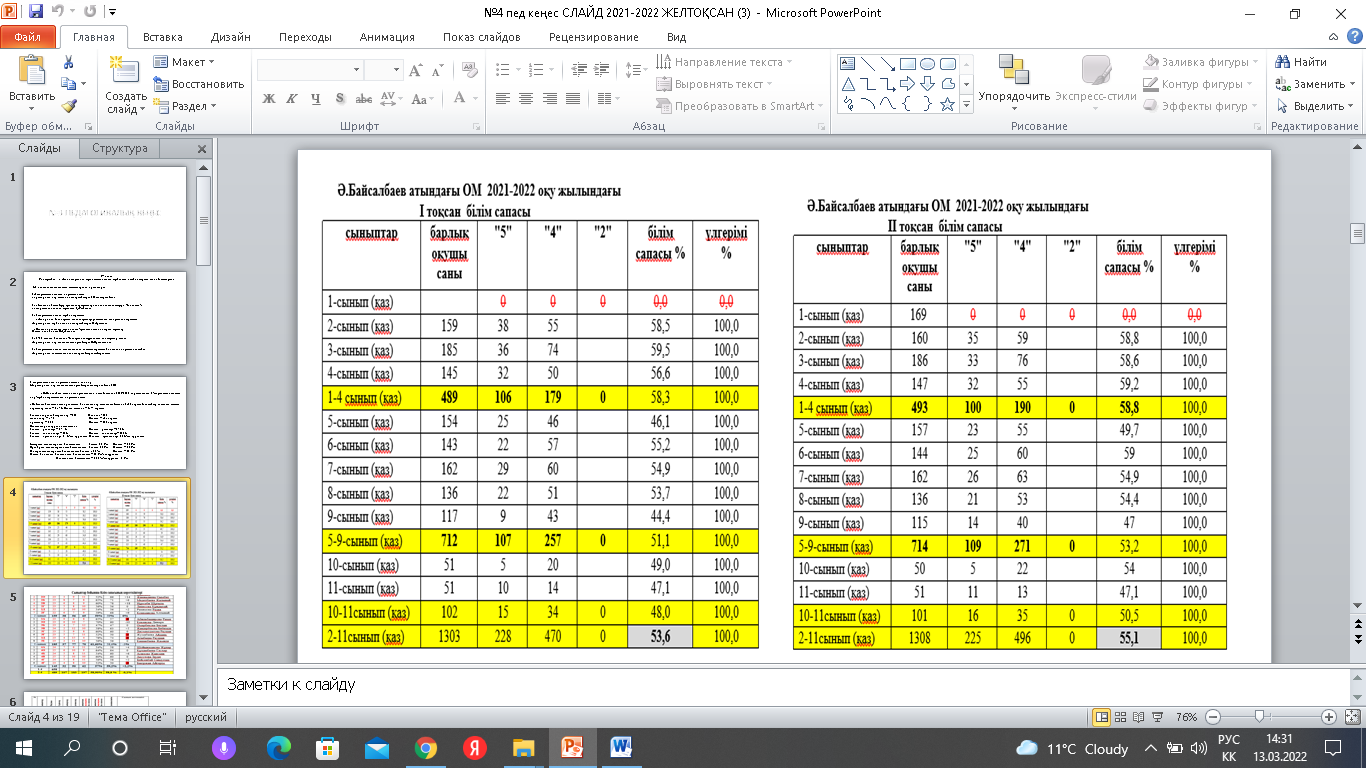Click the Cut scissors icon
The image size is (1366, 768).
(68, 62)
